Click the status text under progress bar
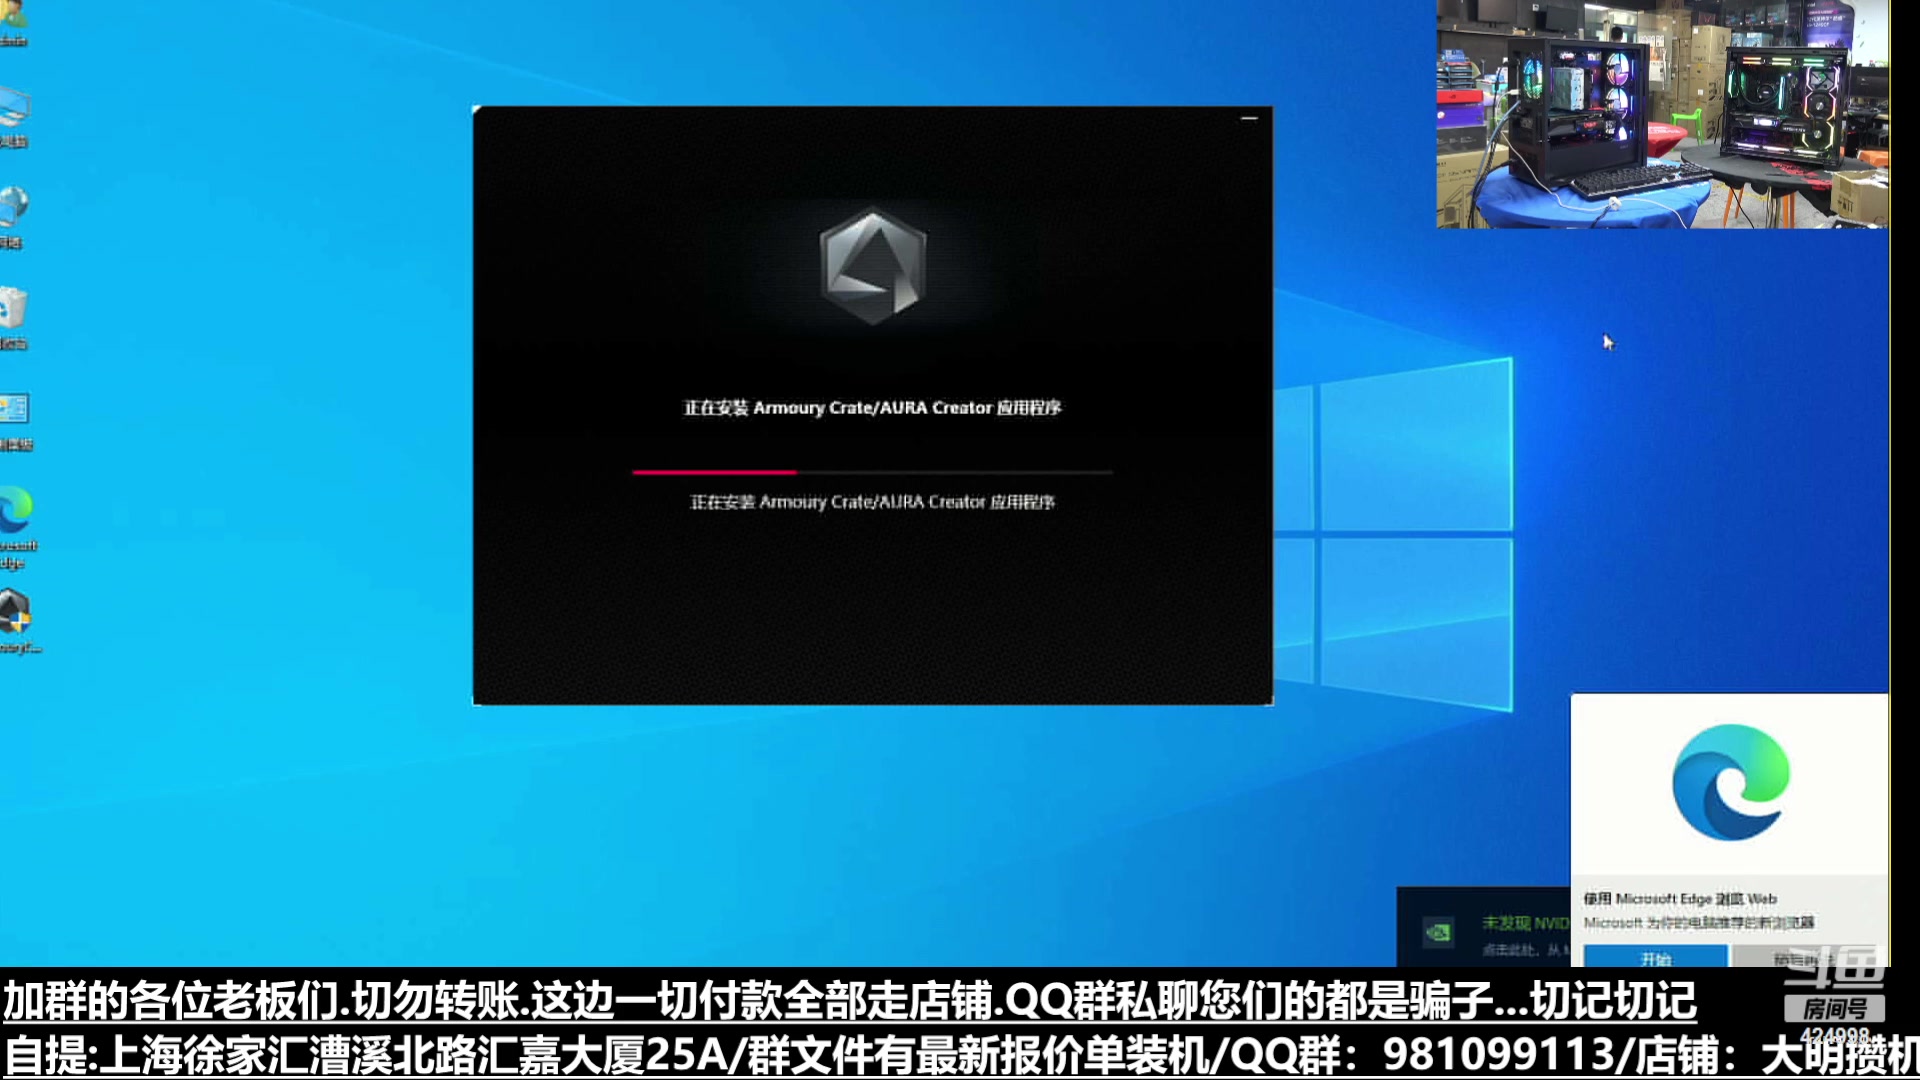1920x1080 pixels. pos(872,502)
